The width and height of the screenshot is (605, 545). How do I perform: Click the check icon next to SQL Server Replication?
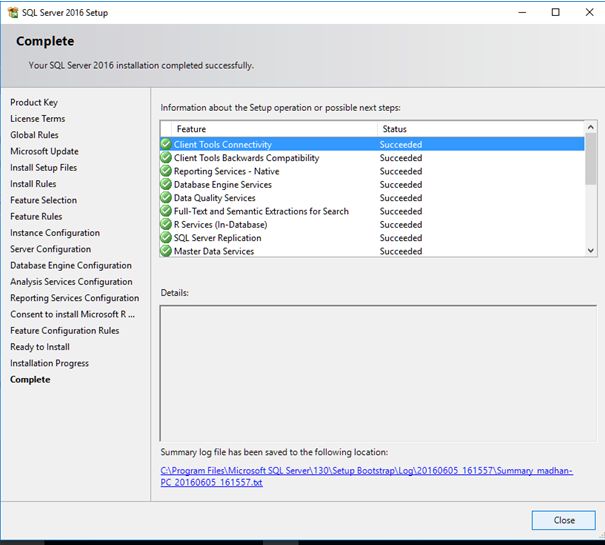pos(166,238)
